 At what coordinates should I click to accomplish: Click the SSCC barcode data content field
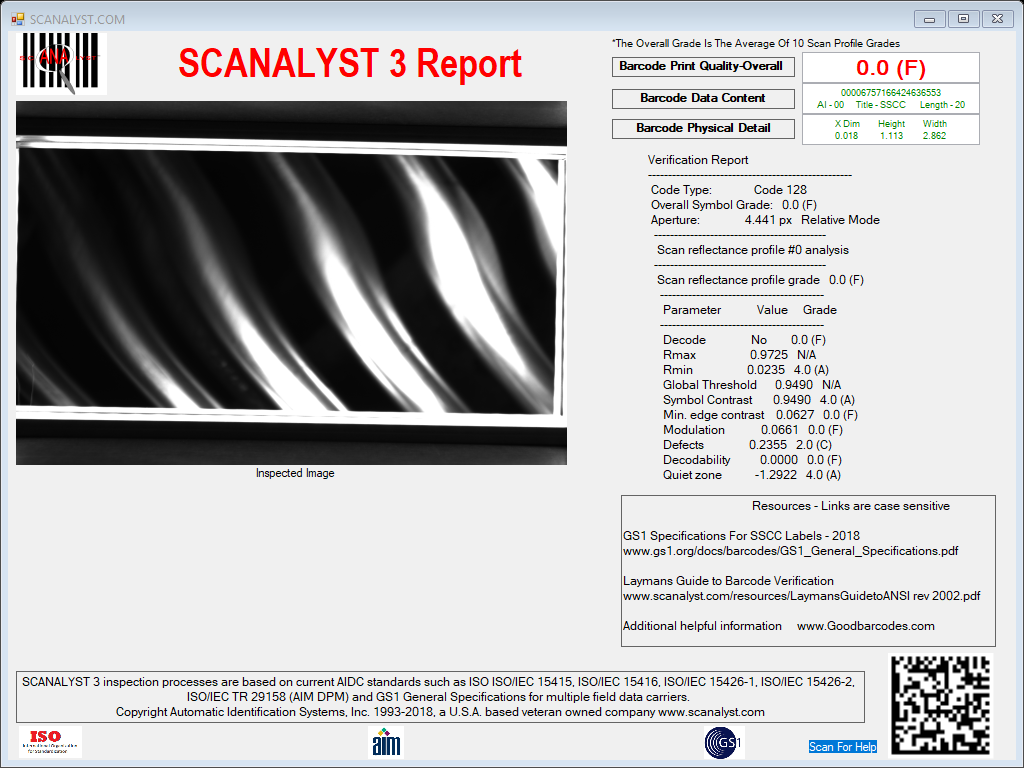891,99
